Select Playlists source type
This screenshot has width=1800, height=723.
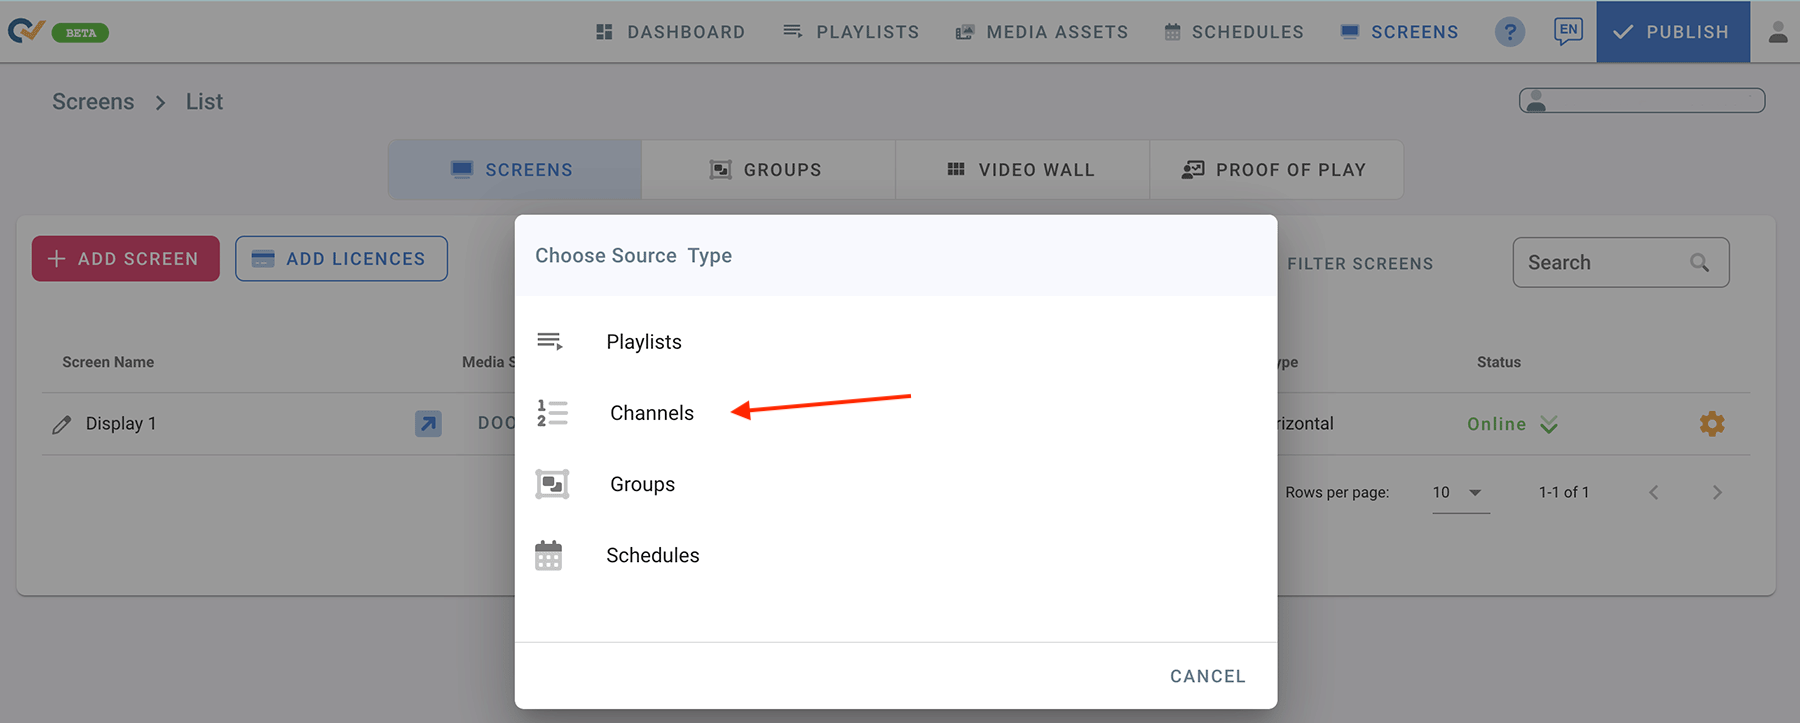click(643, 342)
